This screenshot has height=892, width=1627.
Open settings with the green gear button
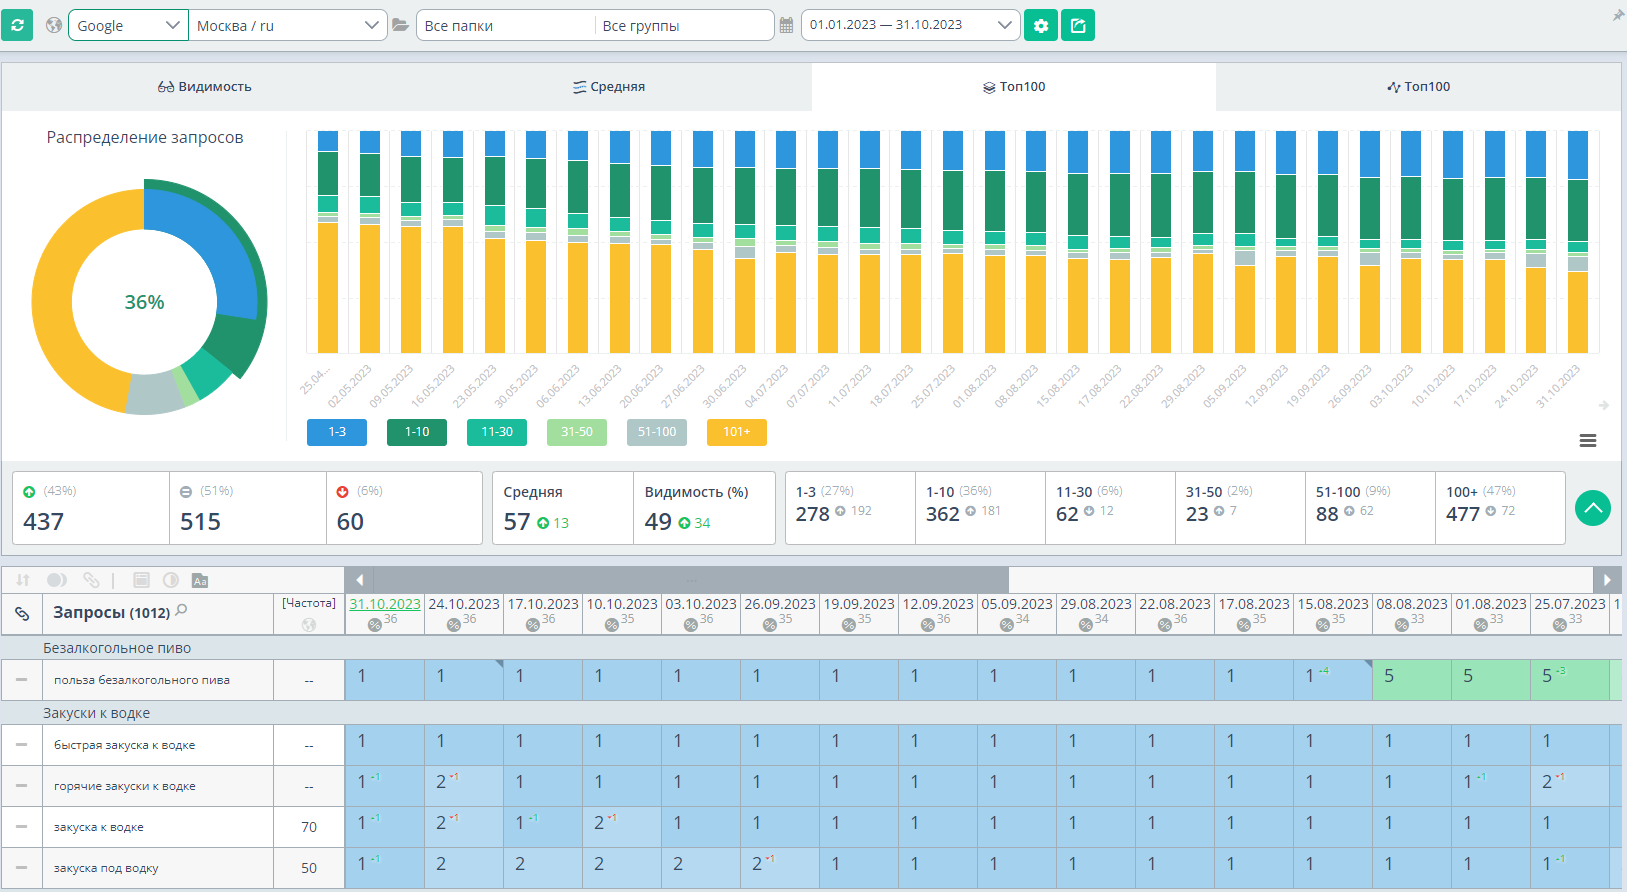[1041, 25]
